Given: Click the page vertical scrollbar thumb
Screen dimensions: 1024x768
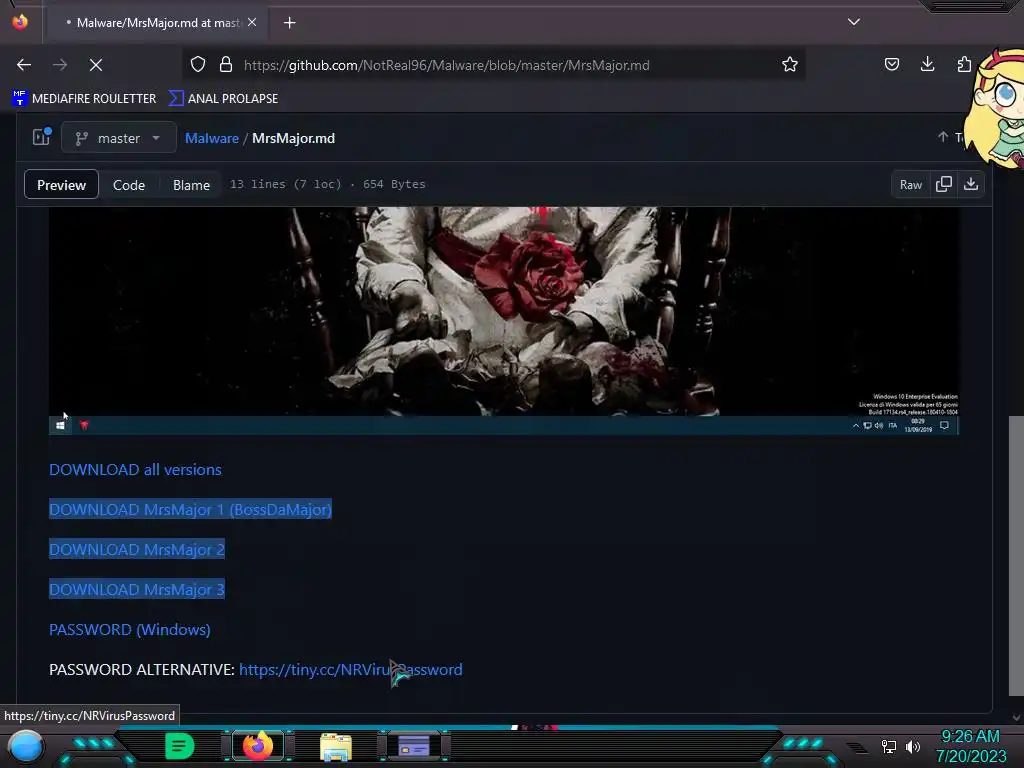Looking at the screenshot, I should [x=1016, y=555].
